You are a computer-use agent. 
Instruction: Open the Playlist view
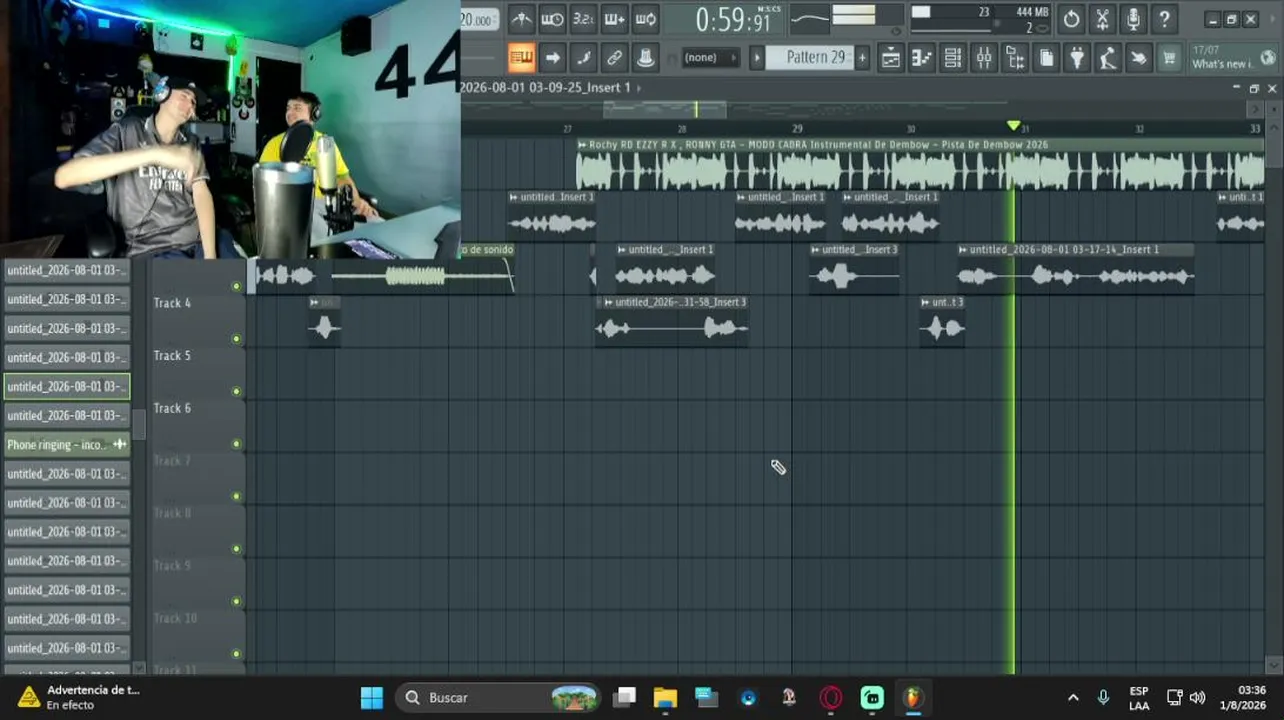click(x=890, y=58)
